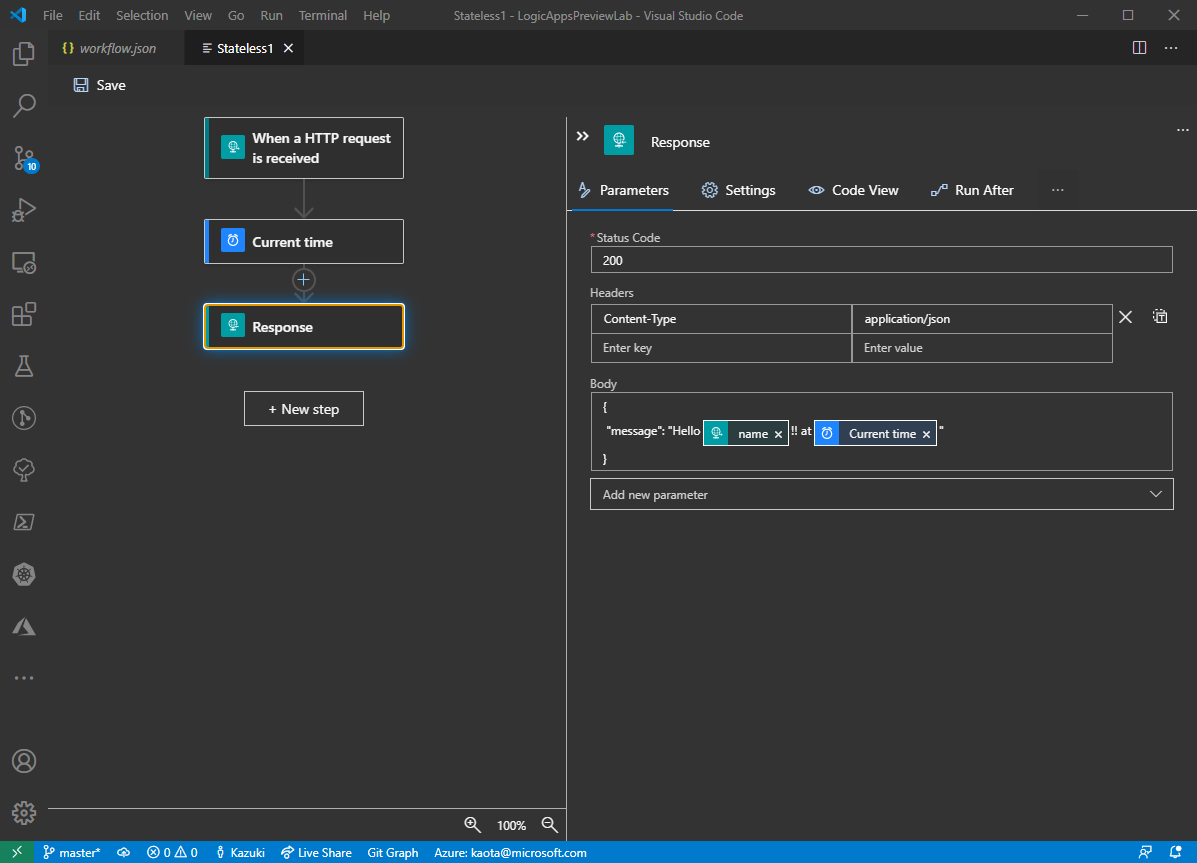Image resolution: width=1197 pixels, height=863 pixels.
Task: Select the Response action card
Action: pos(304,327)
